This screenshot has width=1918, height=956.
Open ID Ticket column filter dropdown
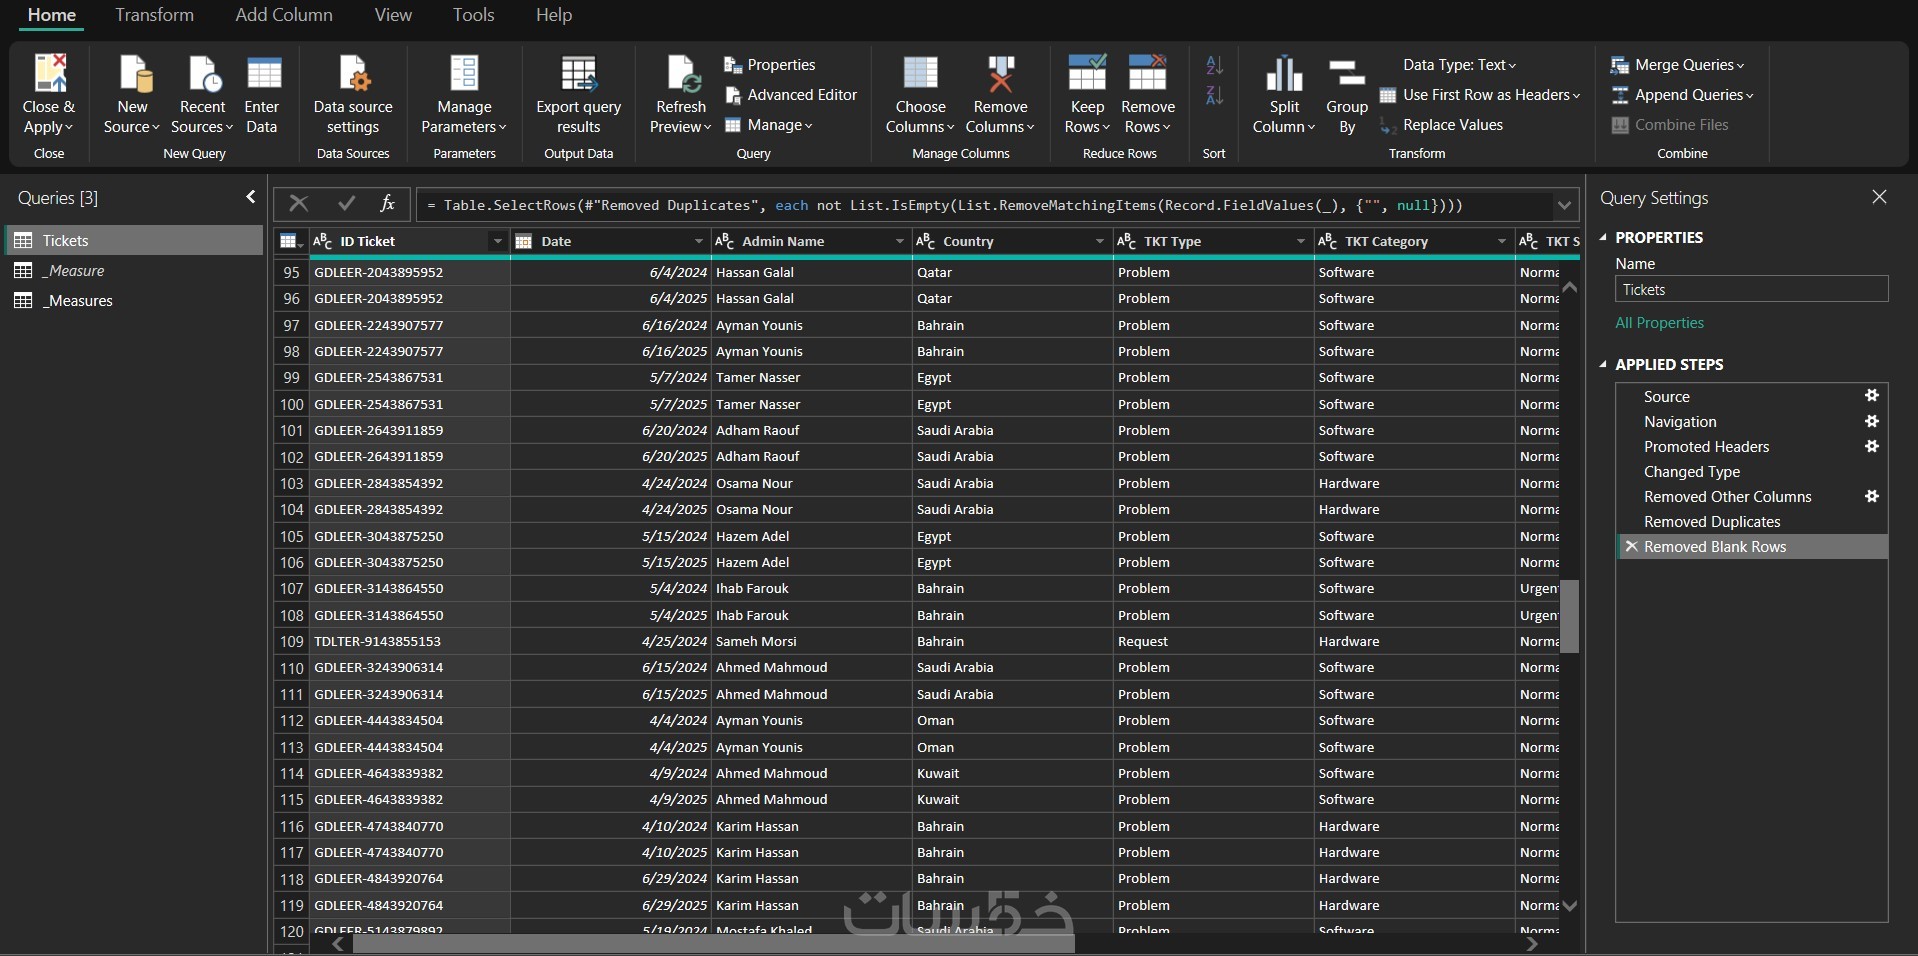tap(497, 241)
